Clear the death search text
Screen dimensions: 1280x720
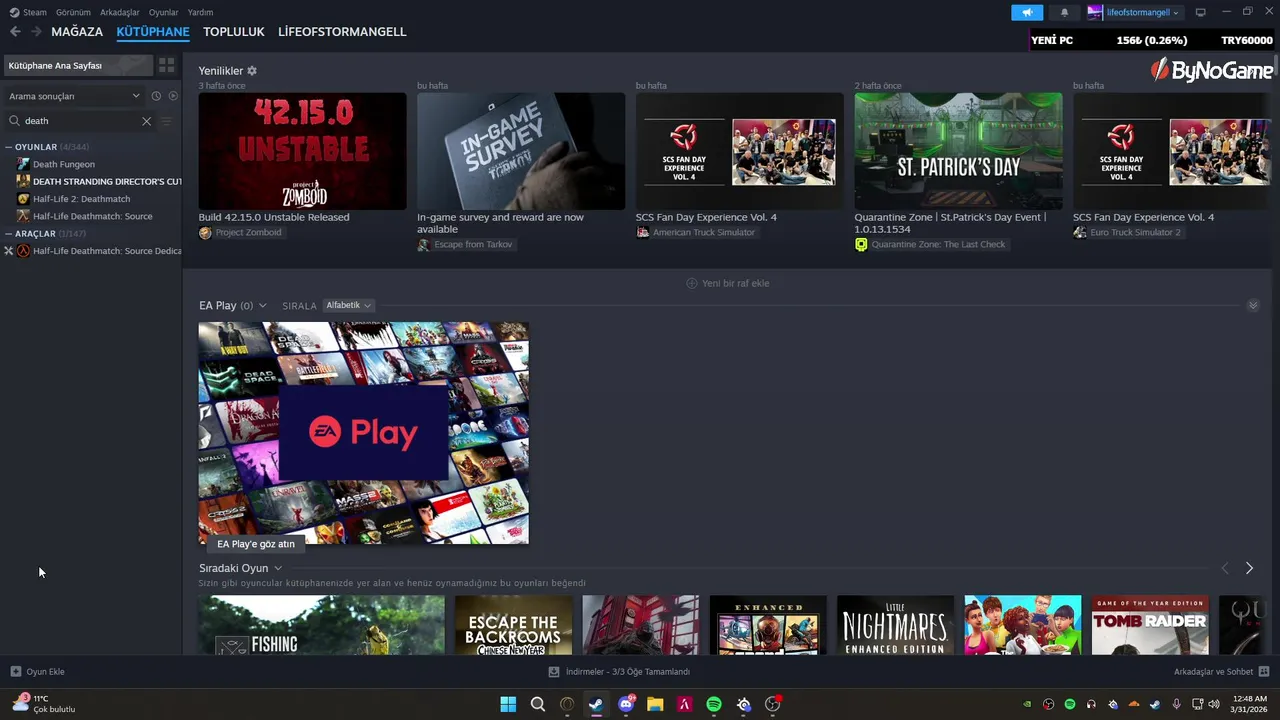tap(146, 121)
